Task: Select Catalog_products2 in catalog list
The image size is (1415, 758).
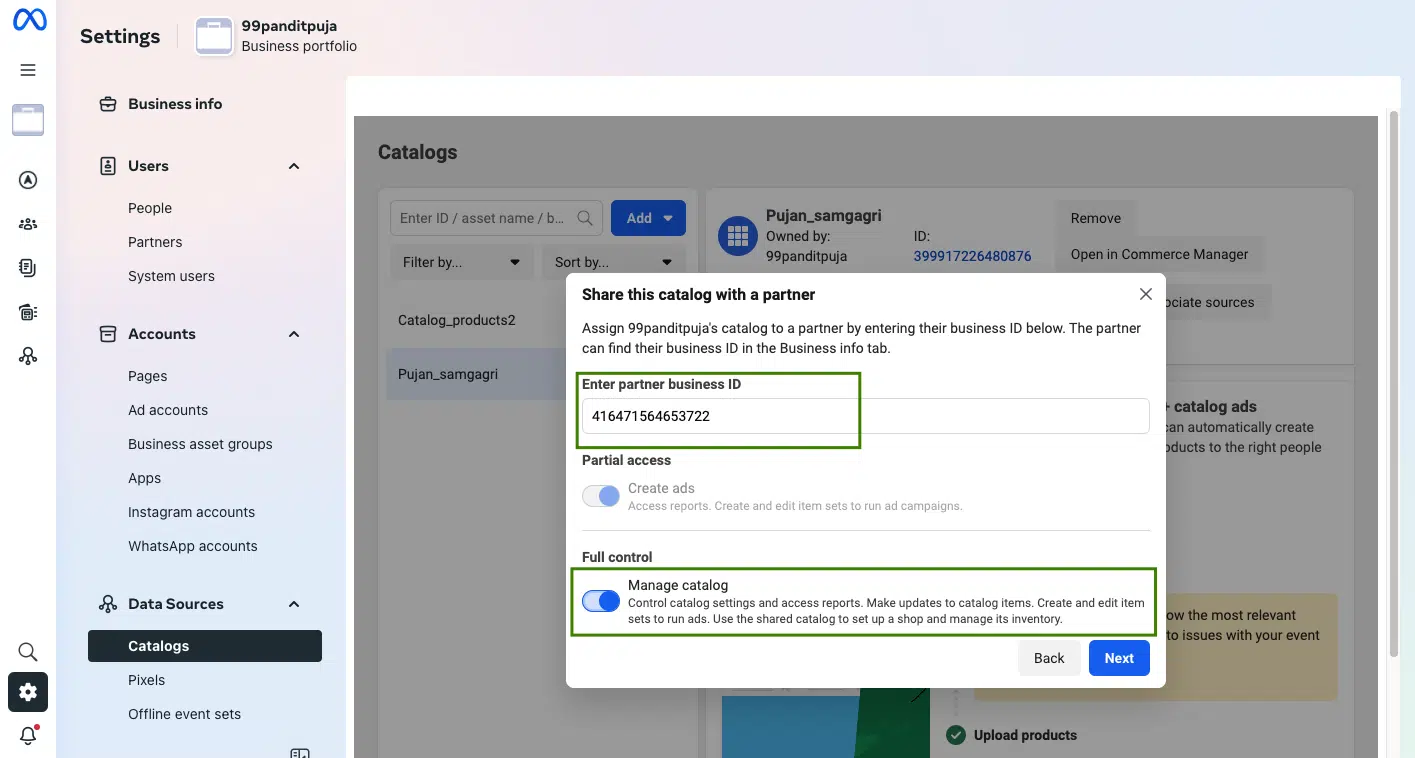Action: [457, 320]
